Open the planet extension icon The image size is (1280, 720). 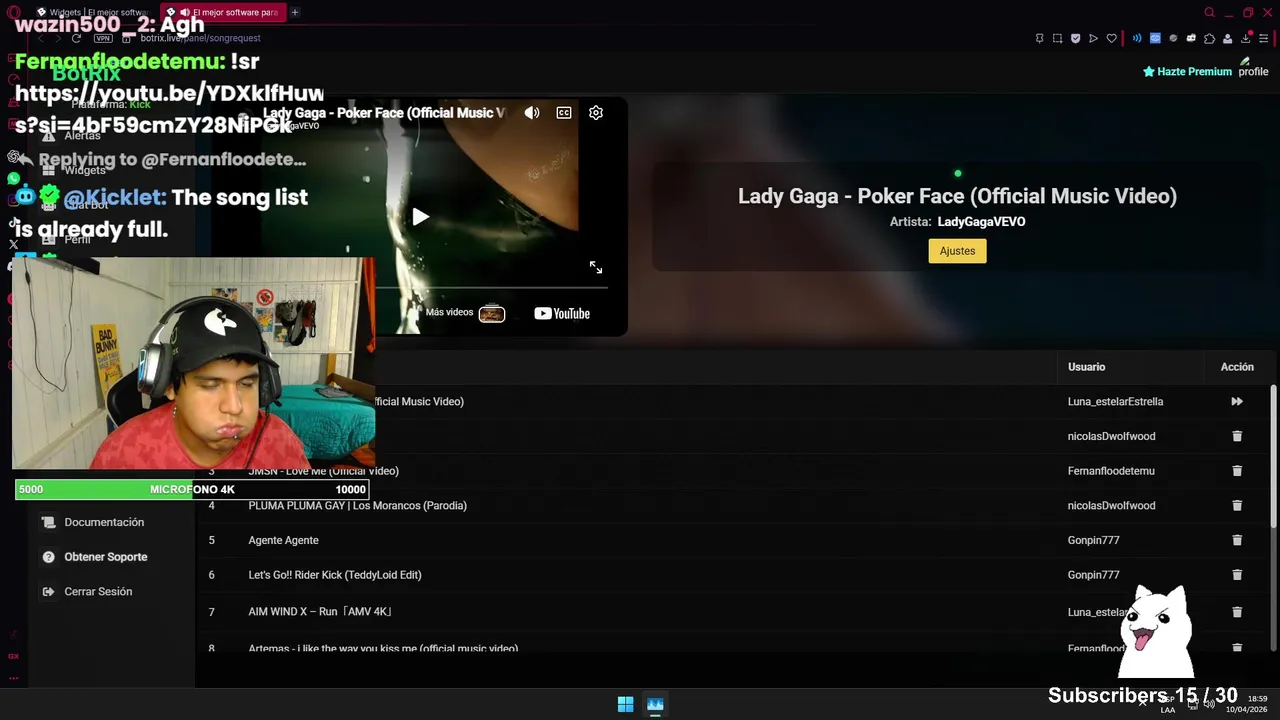[x=1173, y=38]
